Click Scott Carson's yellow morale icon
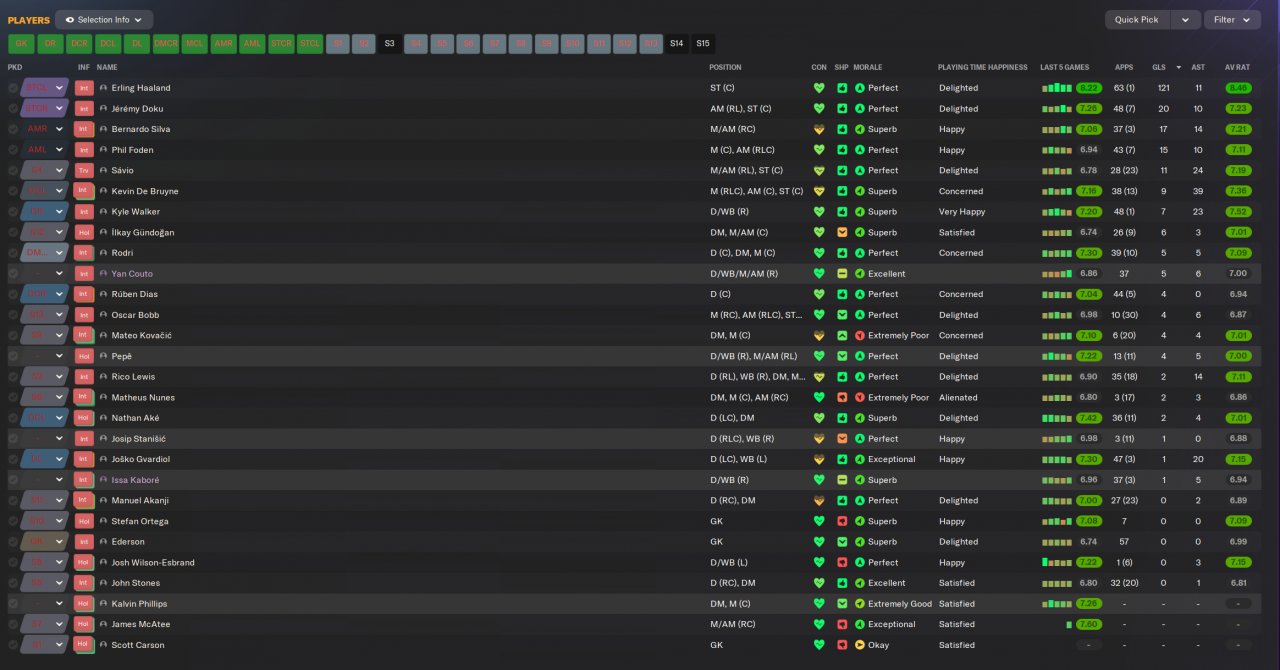This screenshot has width=1280, height=670. click(x=860, y=645)
